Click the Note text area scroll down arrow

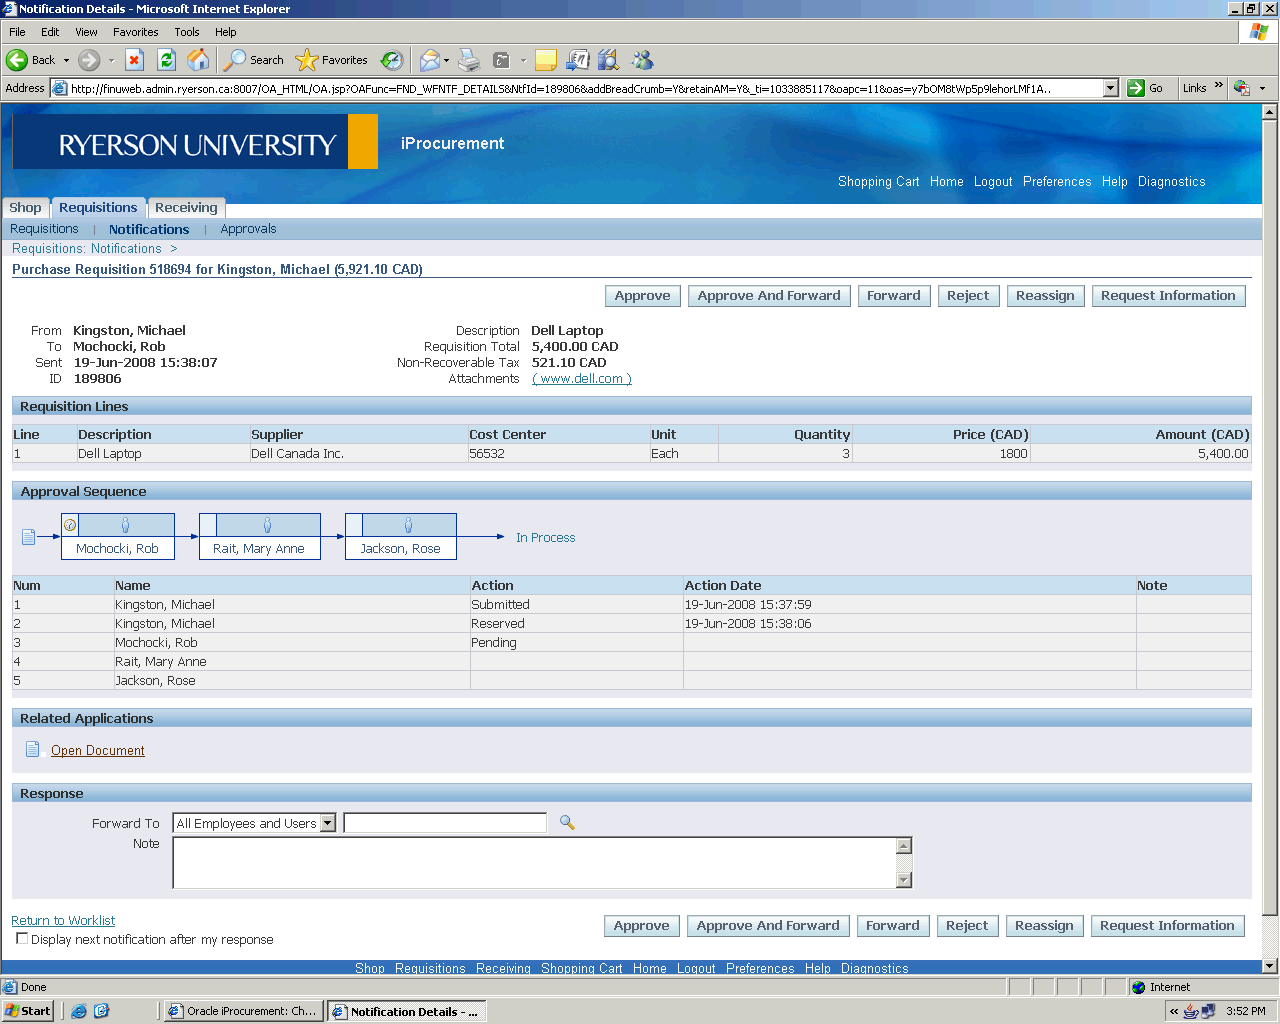point(904,880)
